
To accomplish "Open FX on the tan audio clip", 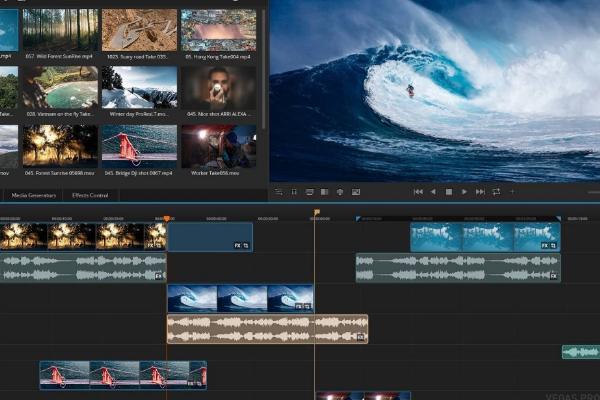I will (360, 337).
